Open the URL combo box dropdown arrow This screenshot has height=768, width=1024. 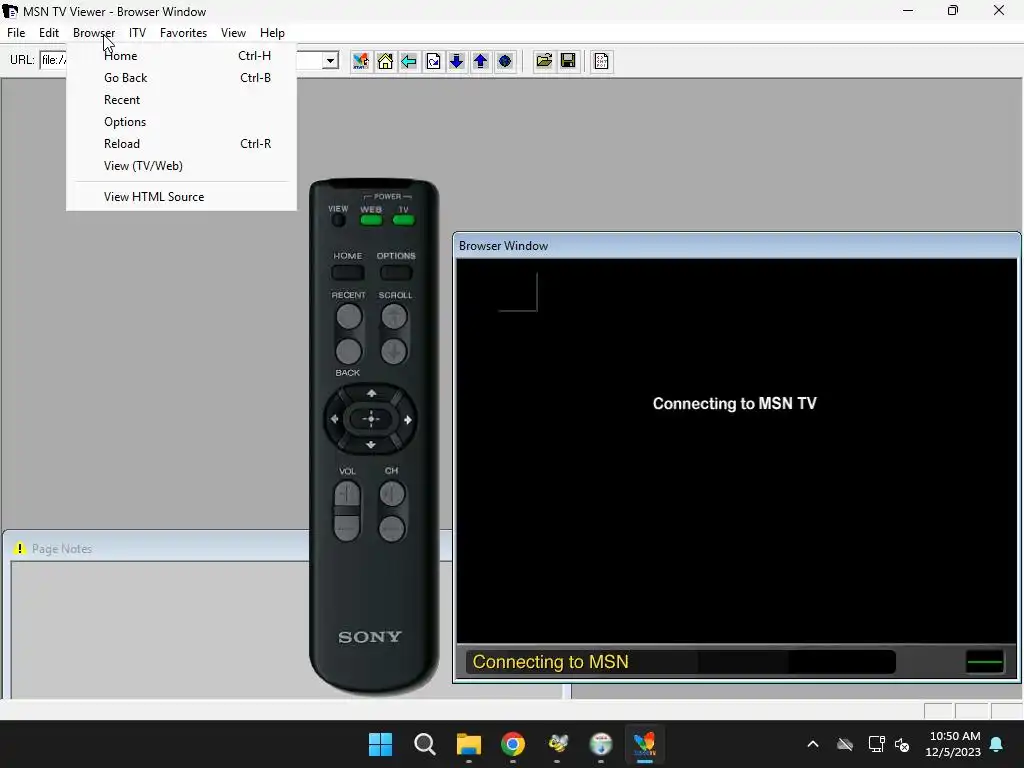tap(330, 61)
